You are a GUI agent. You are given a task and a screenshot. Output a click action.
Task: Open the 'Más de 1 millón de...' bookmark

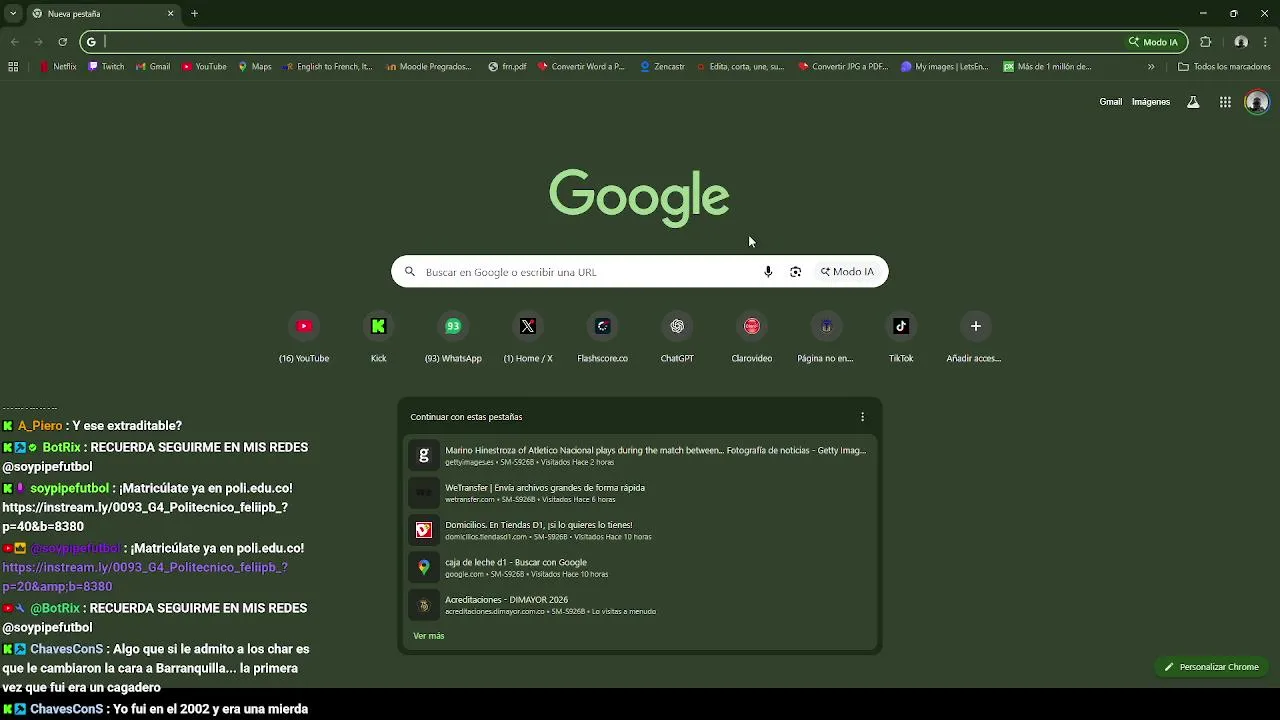pyautogui.click(x=1046, y=67)
